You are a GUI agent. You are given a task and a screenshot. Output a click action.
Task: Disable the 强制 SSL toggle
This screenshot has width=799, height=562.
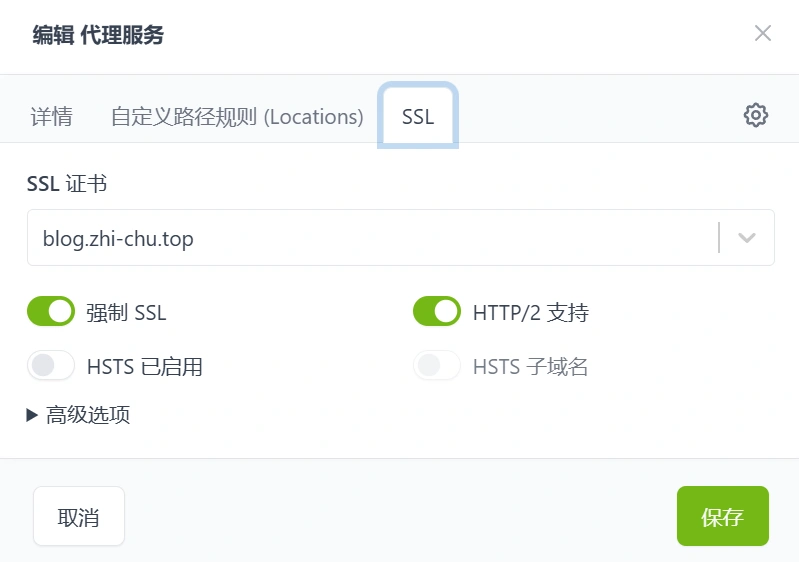coord(51,312)
